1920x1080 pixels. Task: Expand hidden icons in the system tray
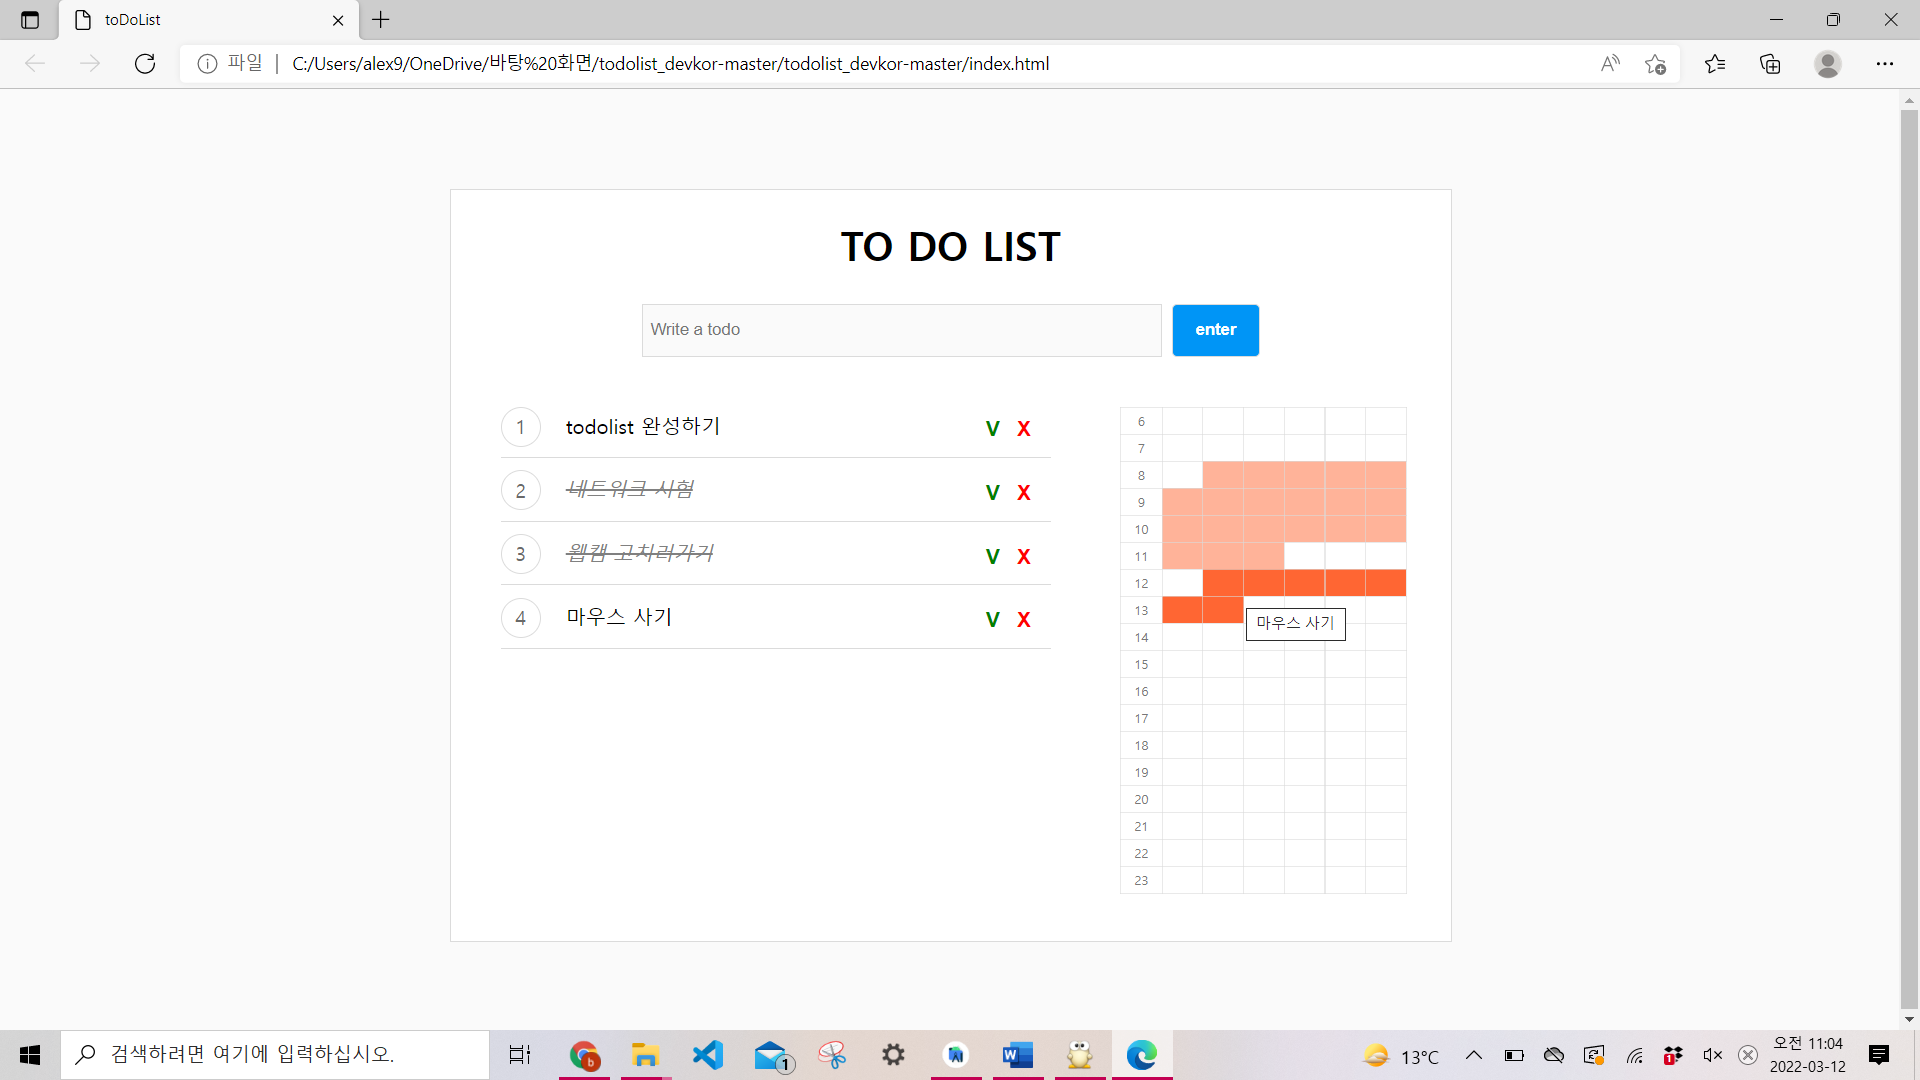tap(1473, 1054)
